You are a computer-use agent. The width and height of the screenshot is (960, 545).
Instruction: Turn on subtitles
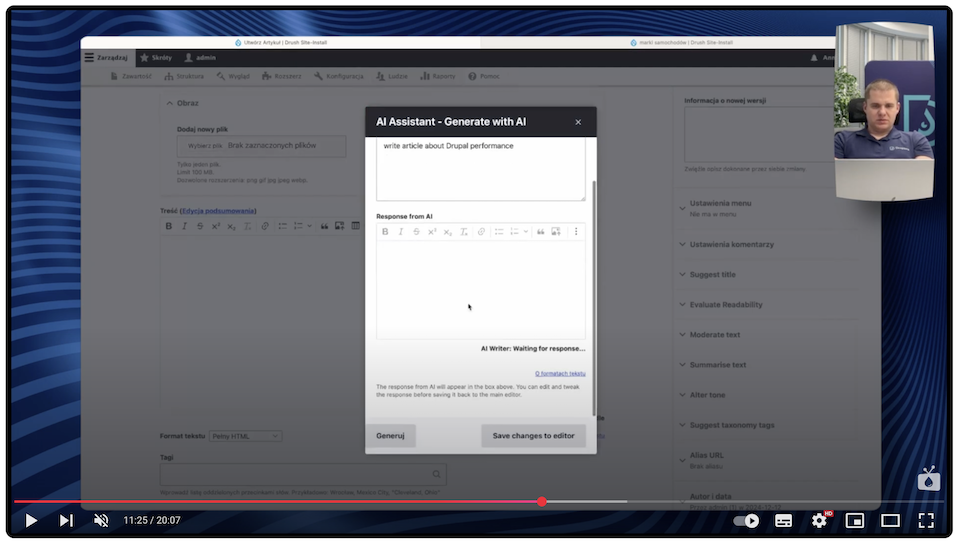pos(783,521)
